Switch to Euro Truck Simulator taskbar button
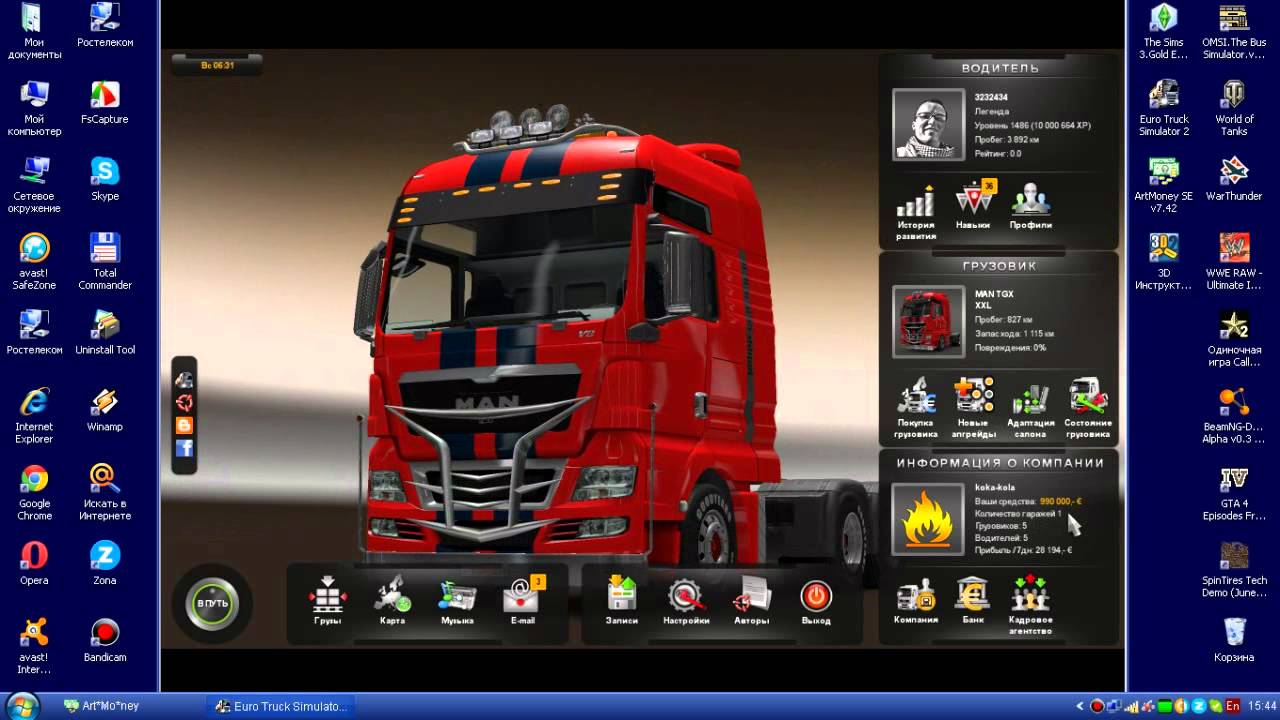The width and height of the screenshot is (1280, 720). [x=280, y=706]
